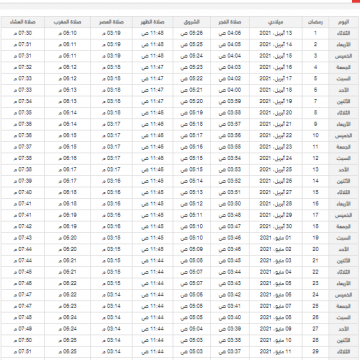Select Fajr time 04:06 on Ramadan day 1

point(230,33)
